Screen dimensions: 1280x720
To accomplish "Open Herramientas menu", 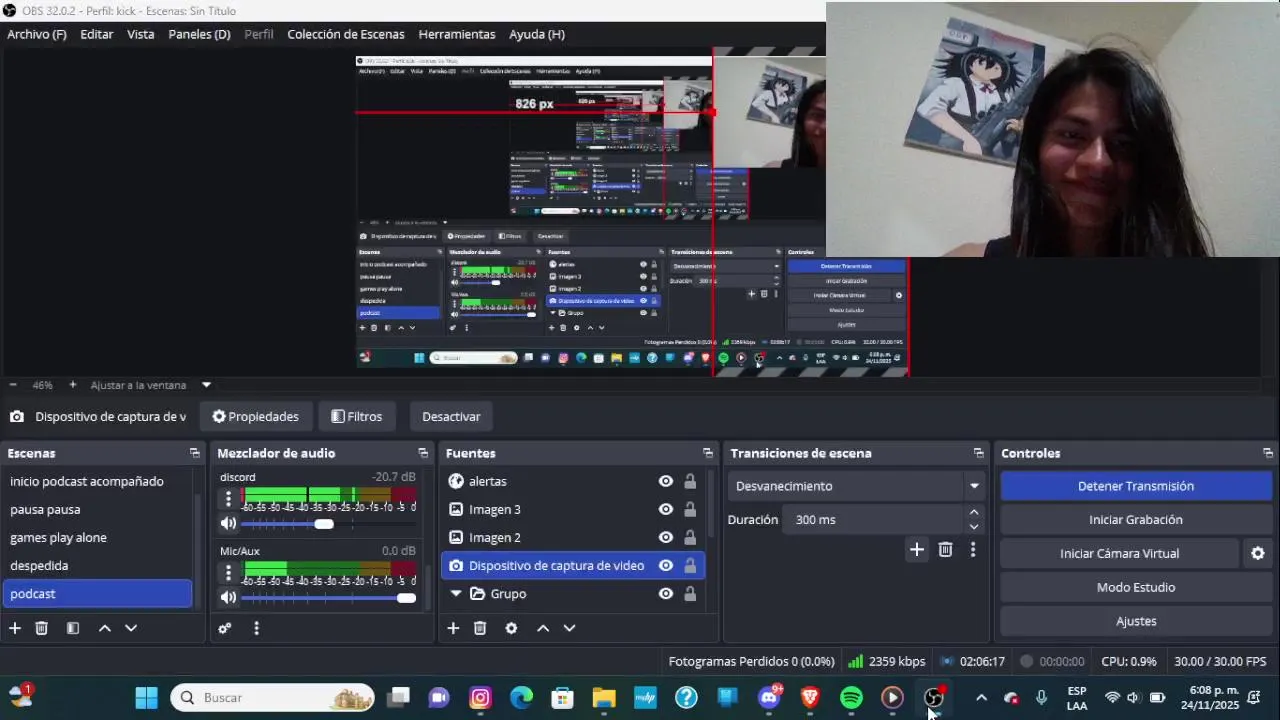I will pyautogui.click(x=457, y=34).
